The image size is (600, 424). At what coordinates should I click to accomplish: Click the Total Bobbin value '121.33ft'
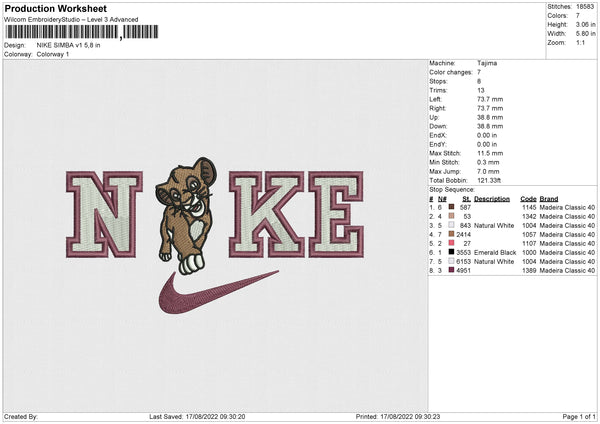489,180
